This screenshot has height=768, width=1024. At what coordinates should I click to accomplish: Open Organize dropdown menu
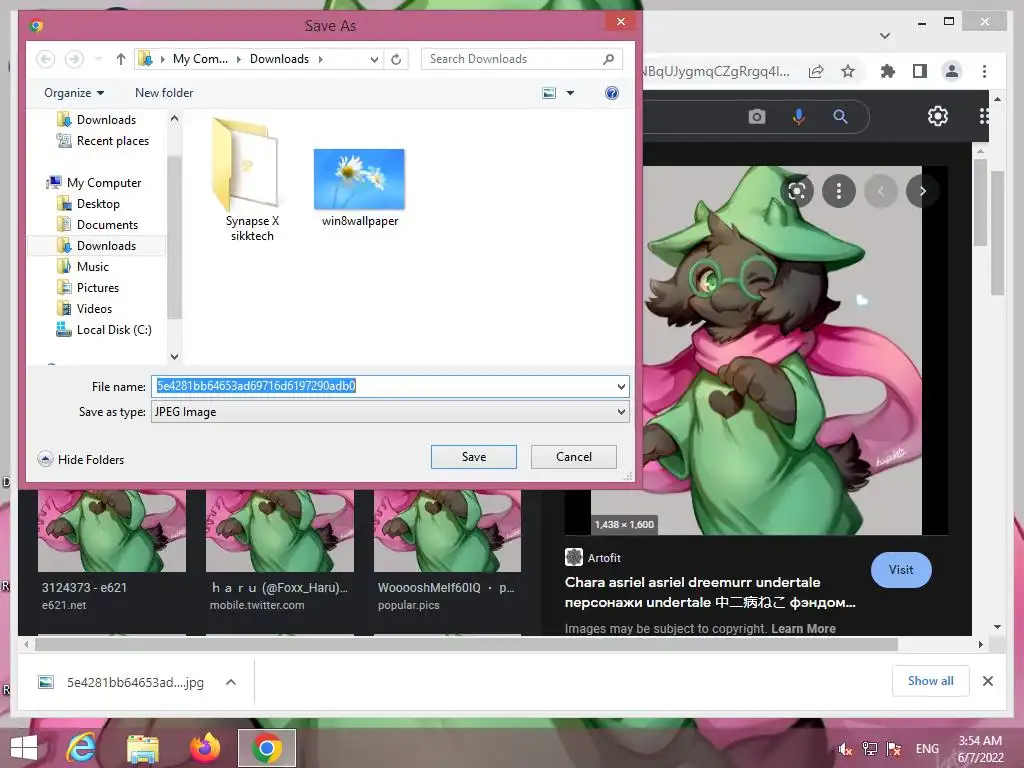(x=74, y=93)
